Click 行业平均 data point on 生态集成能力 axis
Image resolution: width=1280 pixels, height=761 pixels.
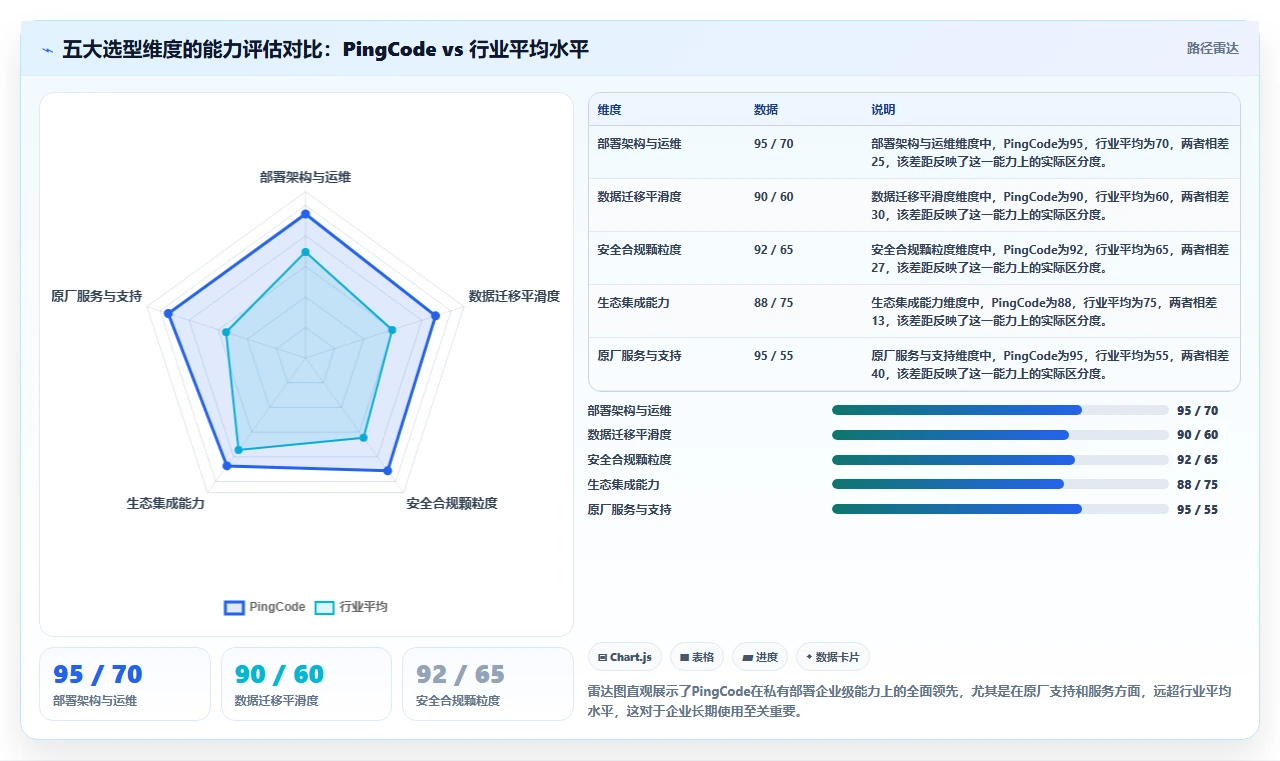coord(238,451)
